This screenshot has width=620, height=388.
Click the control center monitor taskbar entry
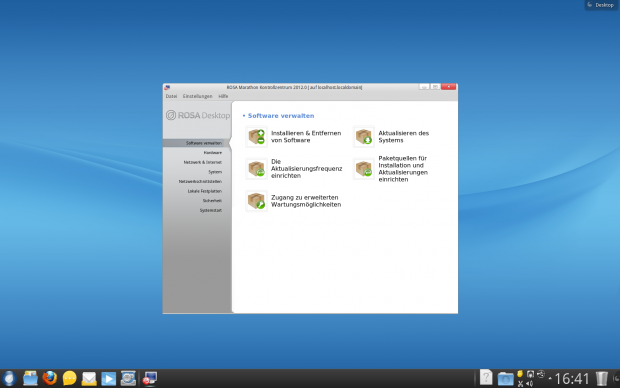pyautogui.click(x=150, y=379)
